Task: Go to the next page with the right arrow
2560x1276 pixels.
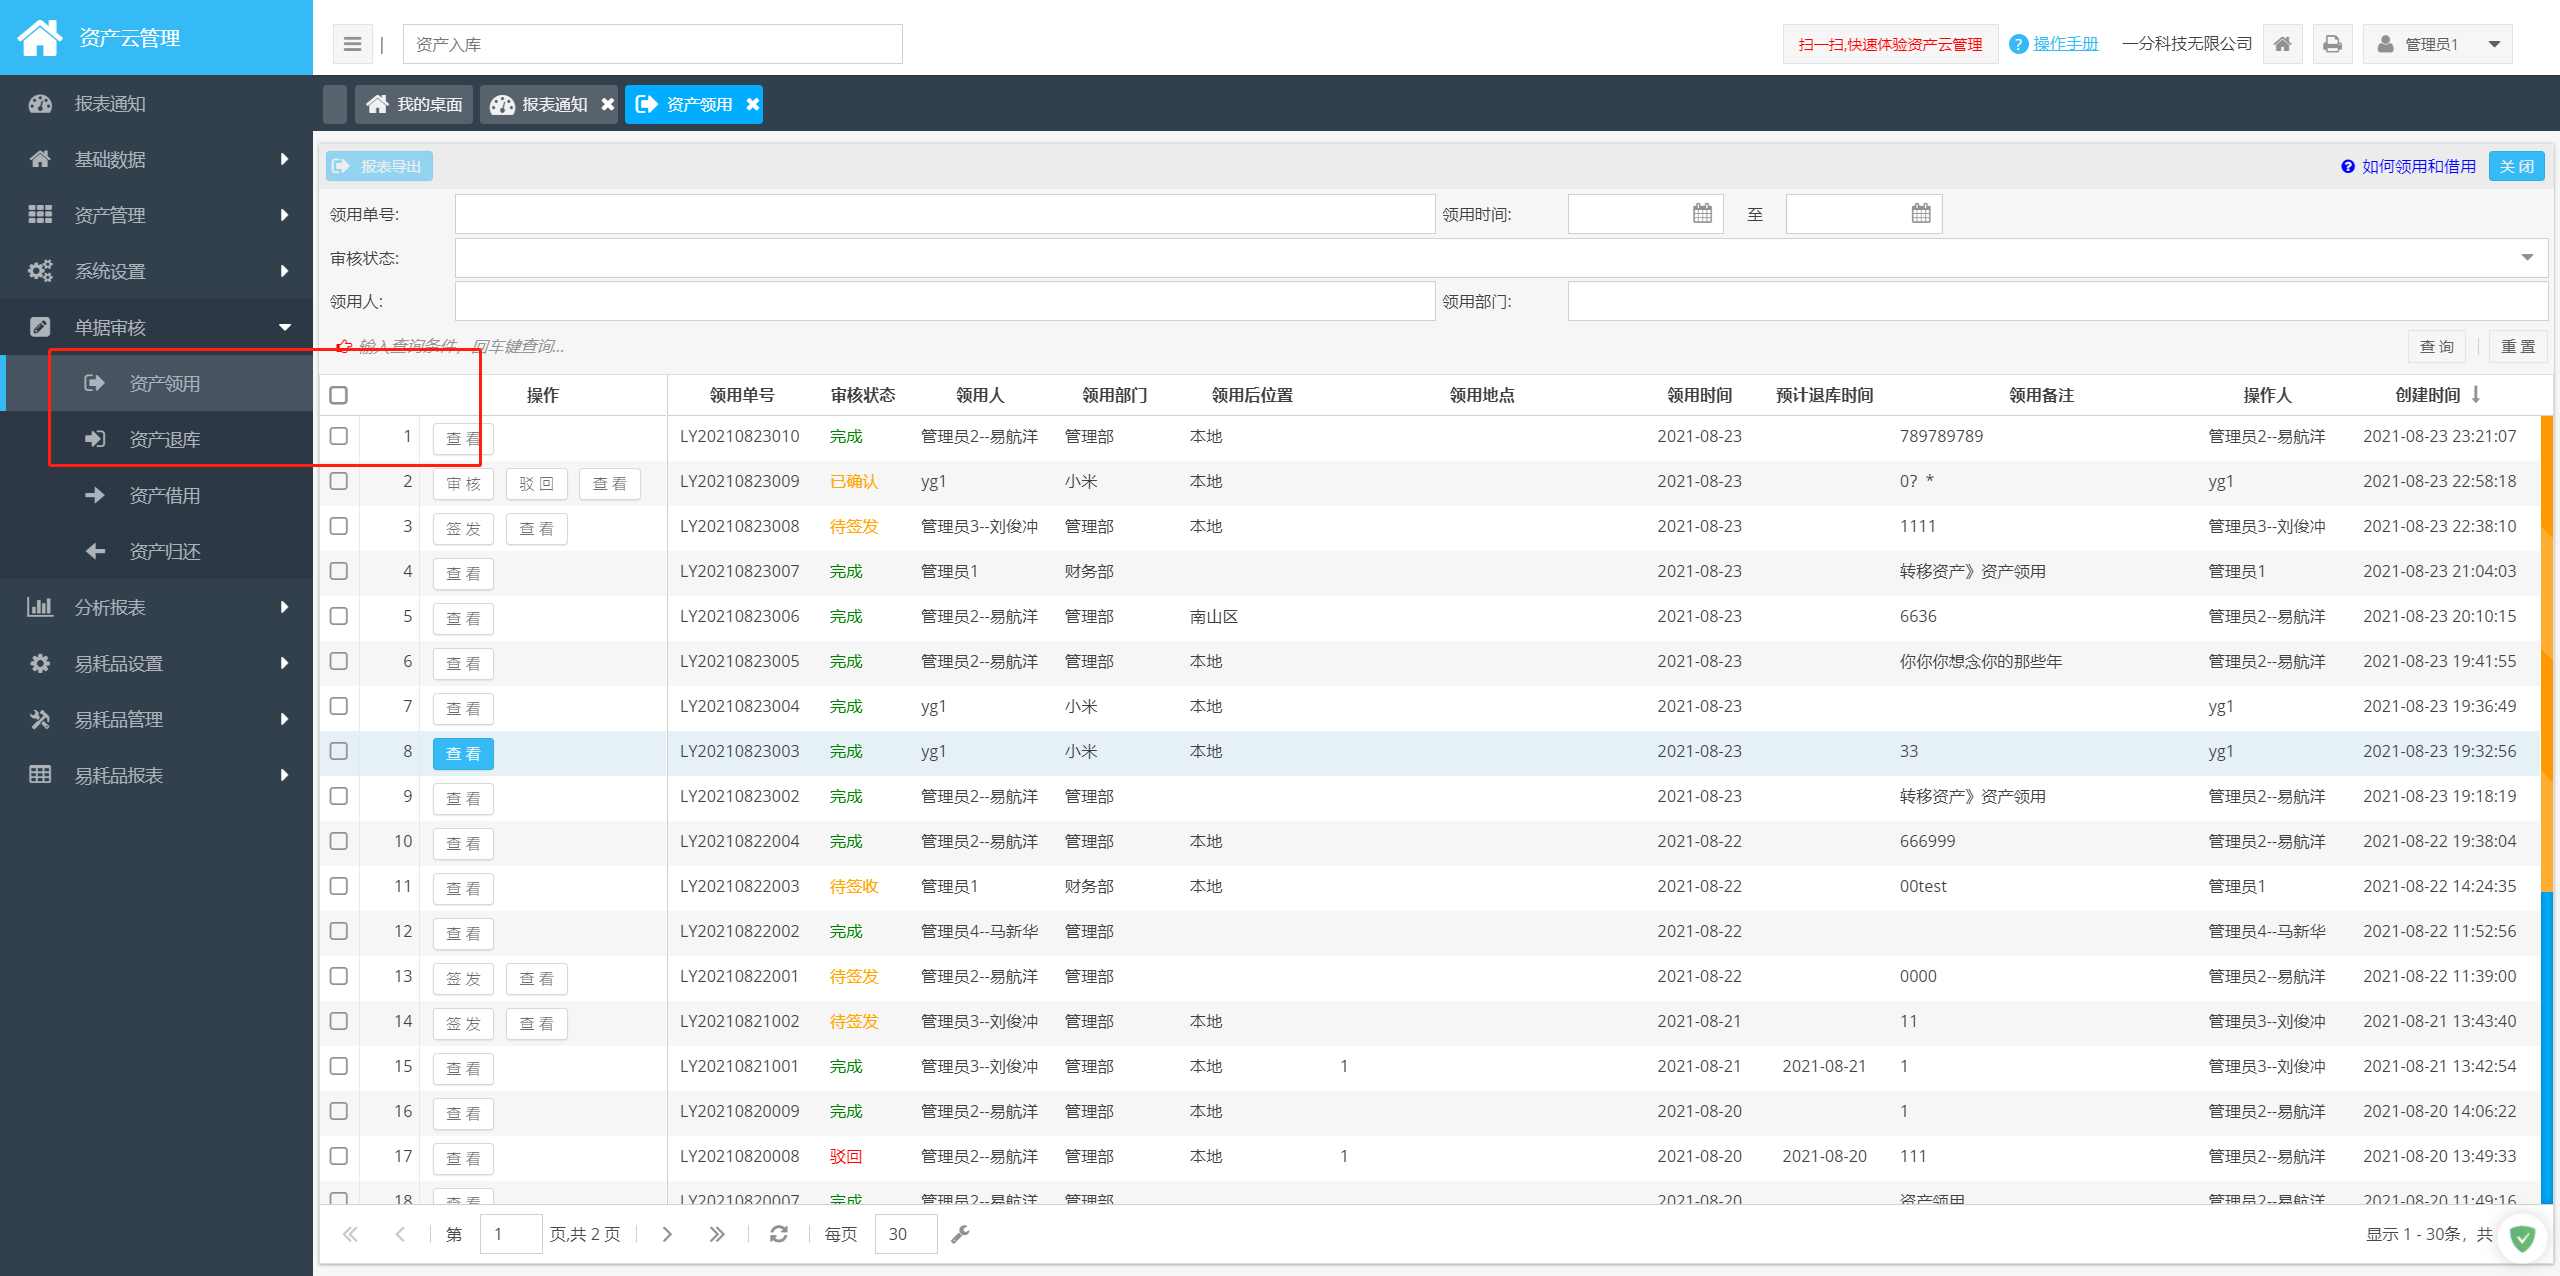Action: tap(667, 1234)
